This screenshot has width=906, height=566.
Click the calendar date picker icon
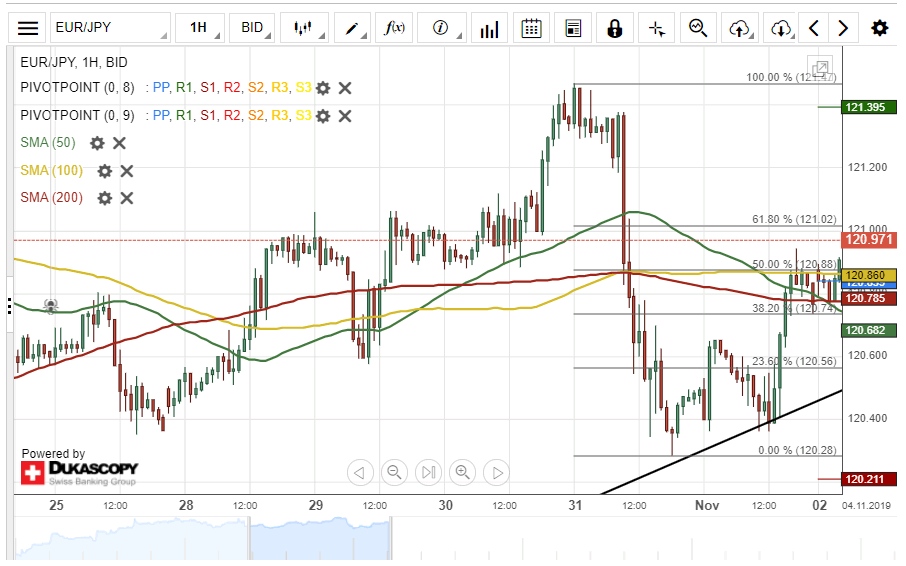point(531,28)
